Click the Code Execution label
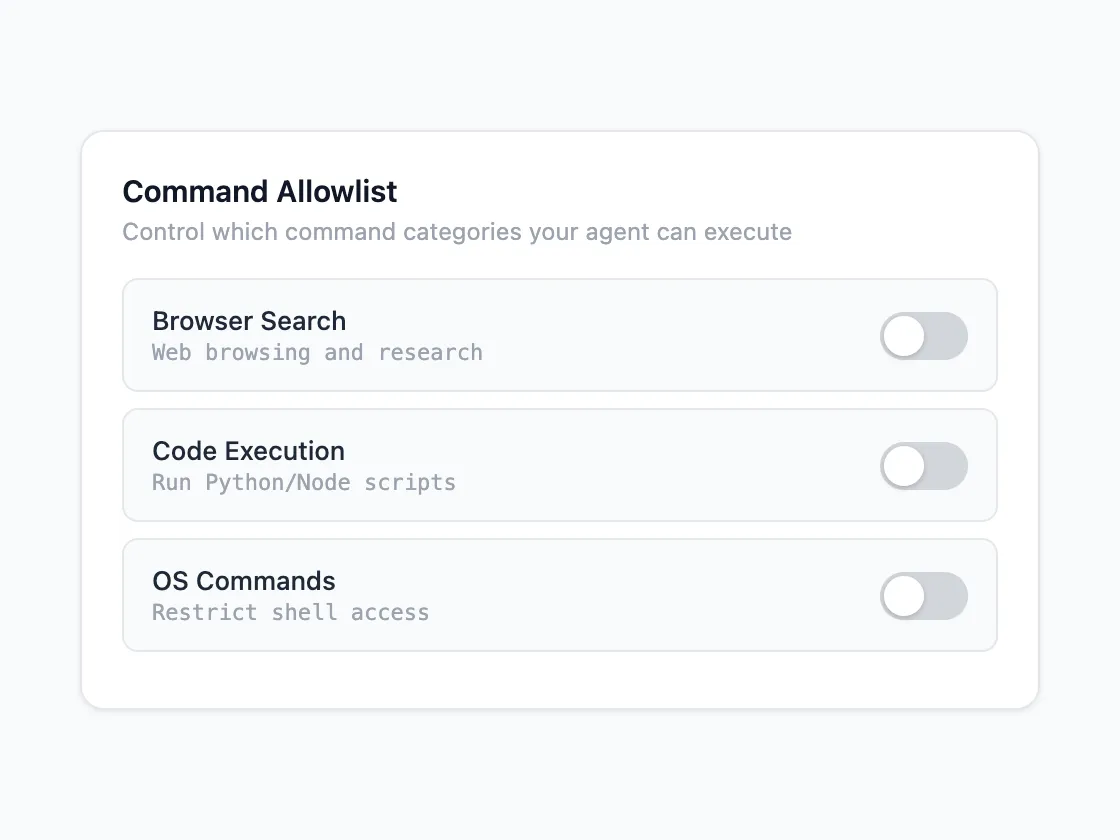1120x840 pixels. click(x=248, y=451)
